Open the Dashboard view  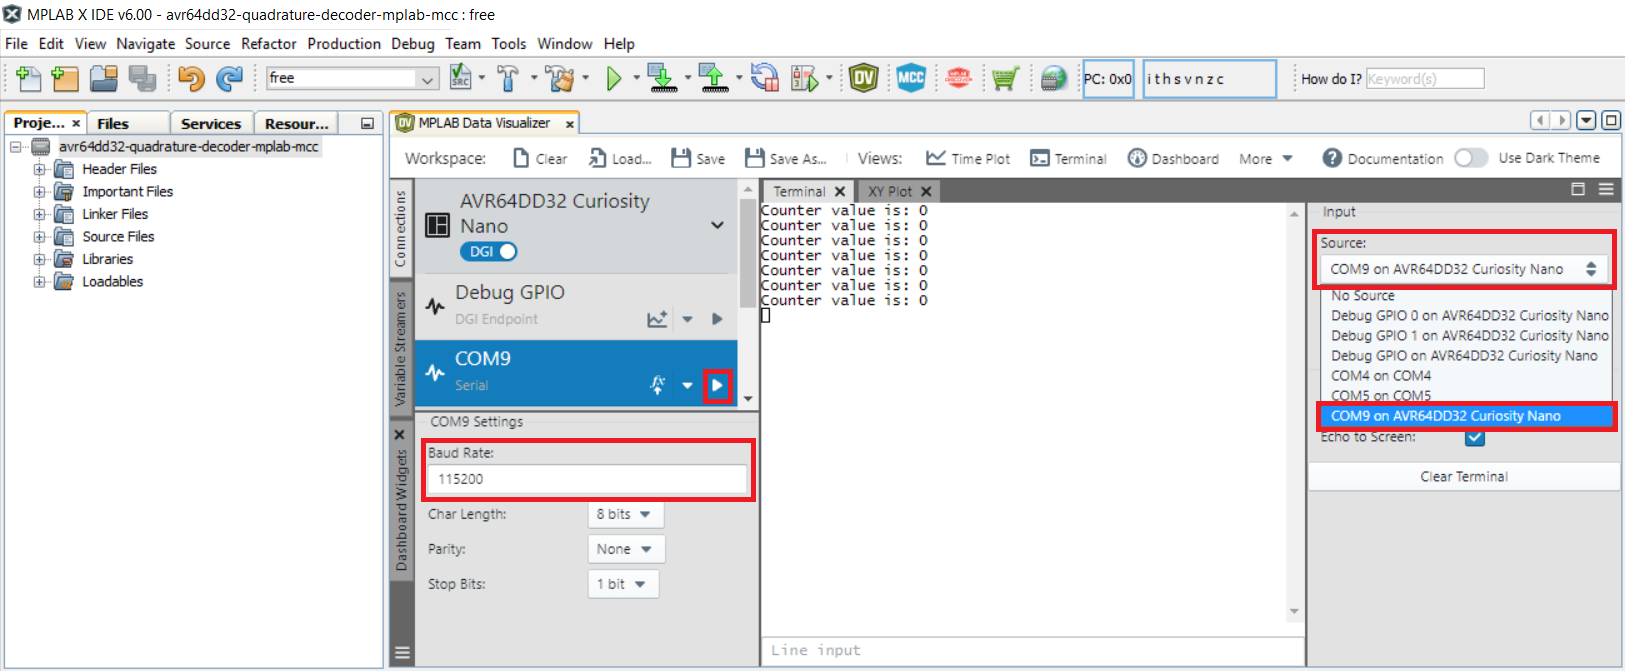coord(1173,158)
